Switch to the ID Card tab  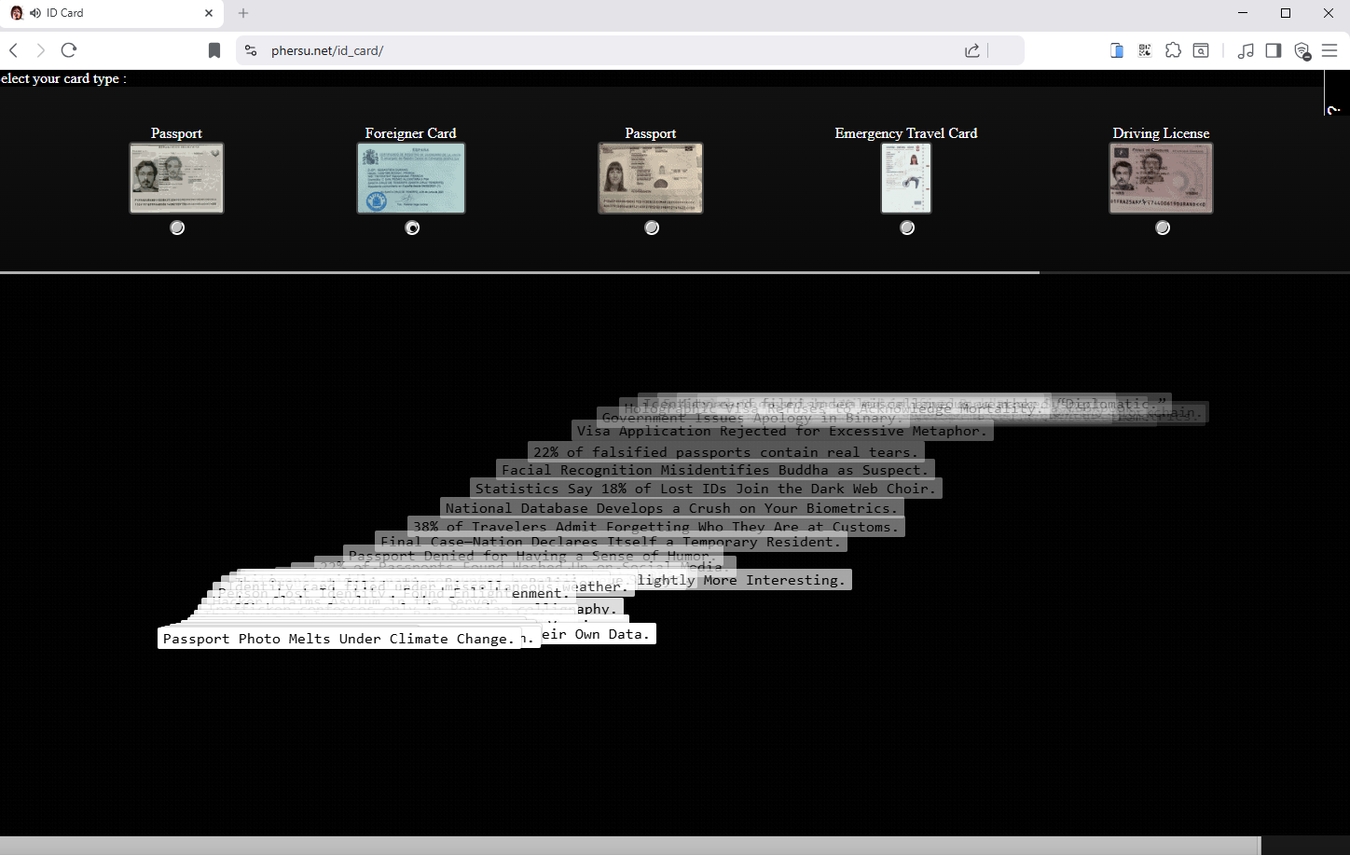(110, 12)
